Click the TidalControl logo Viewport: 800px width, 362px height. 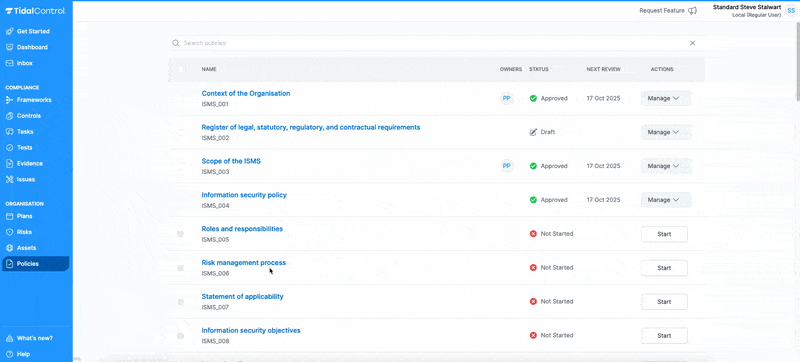tap(35, 11)
